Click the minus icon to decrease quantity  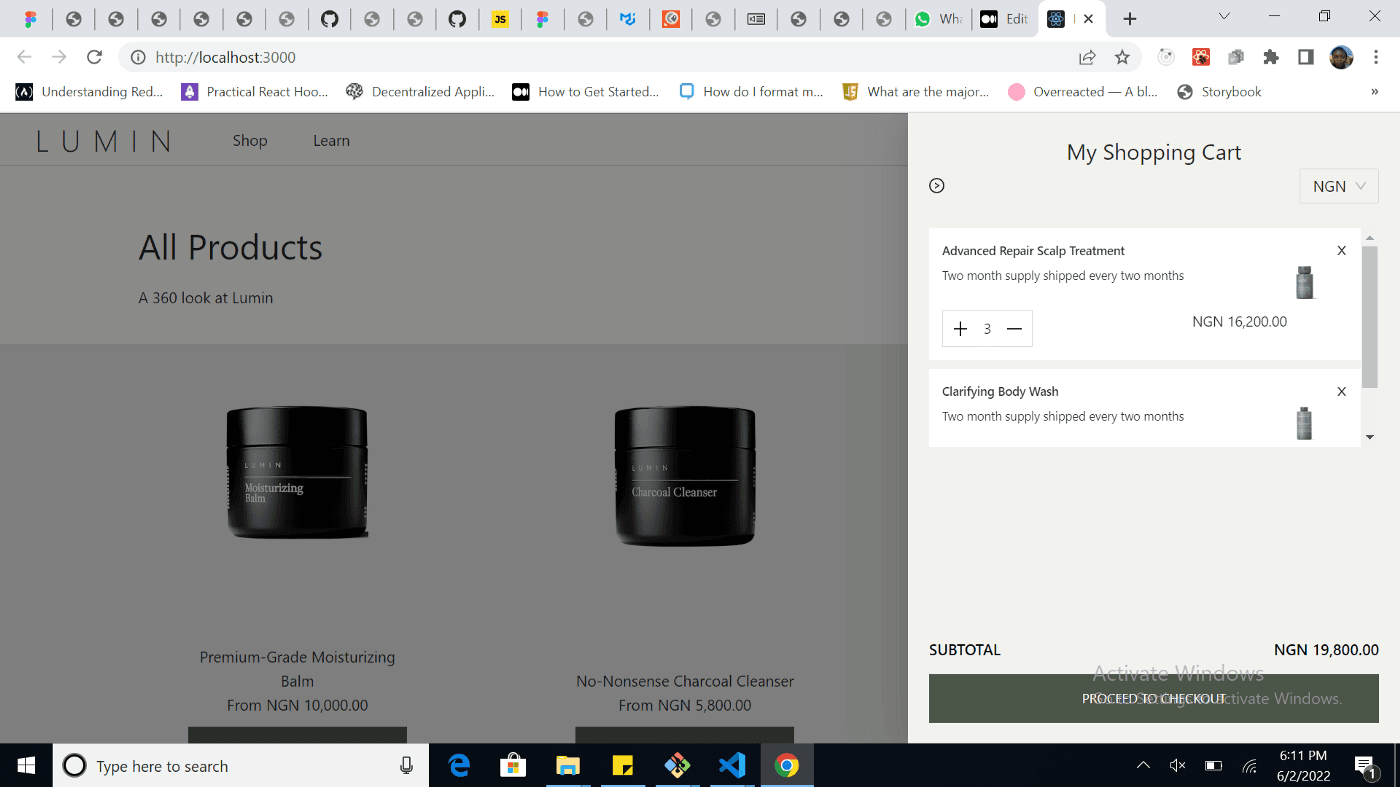click(x=1014, y=329)
